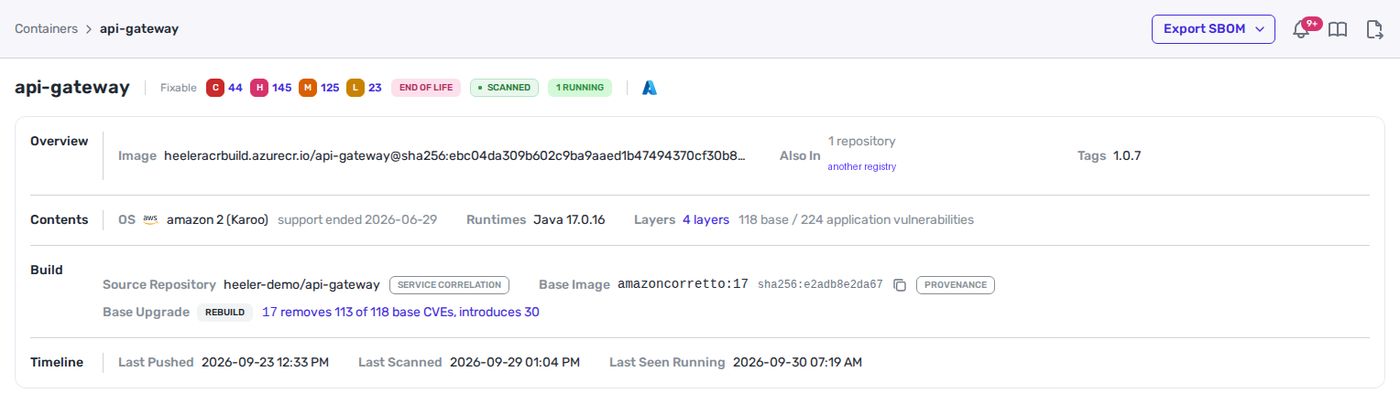Open the base upgrade '17 removes 113' link

(x=400, y=312)
